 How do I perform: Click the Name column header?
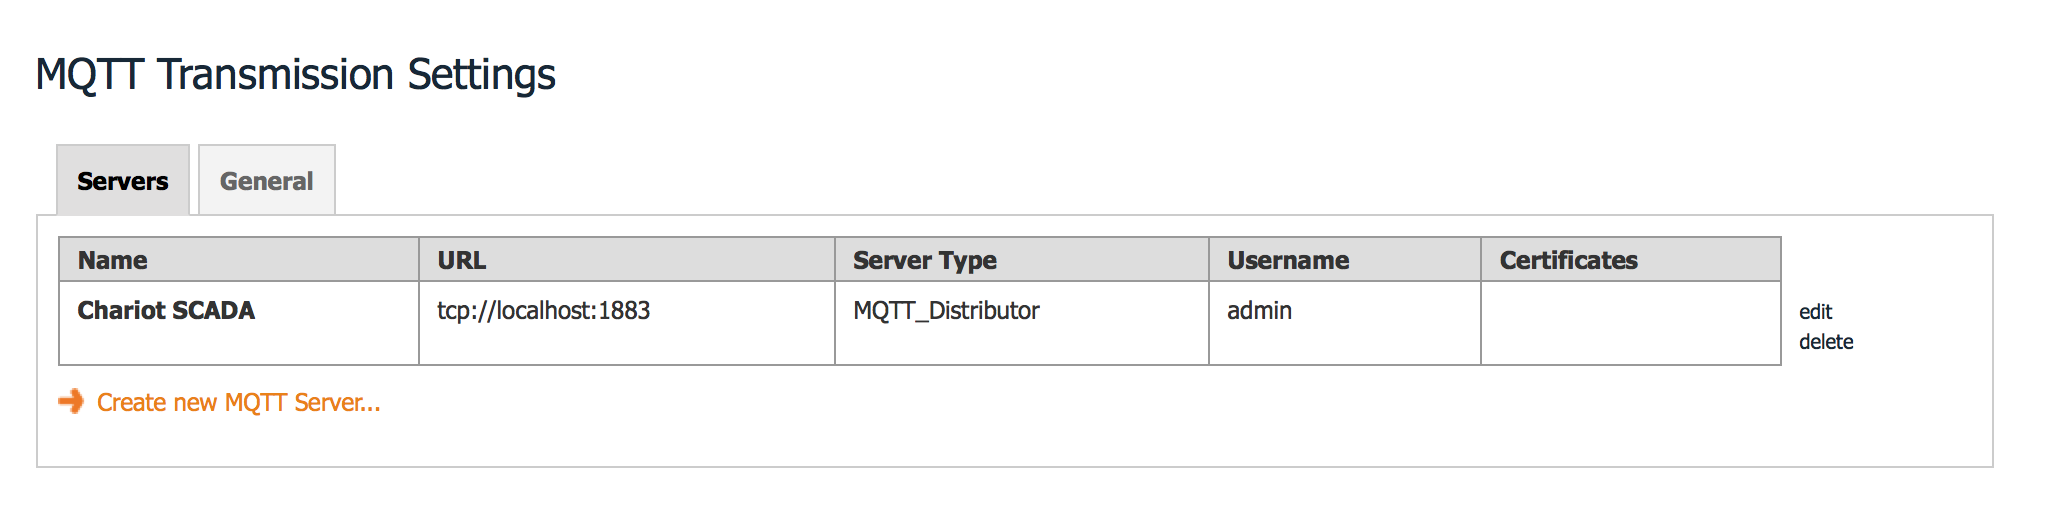point(239,260)
